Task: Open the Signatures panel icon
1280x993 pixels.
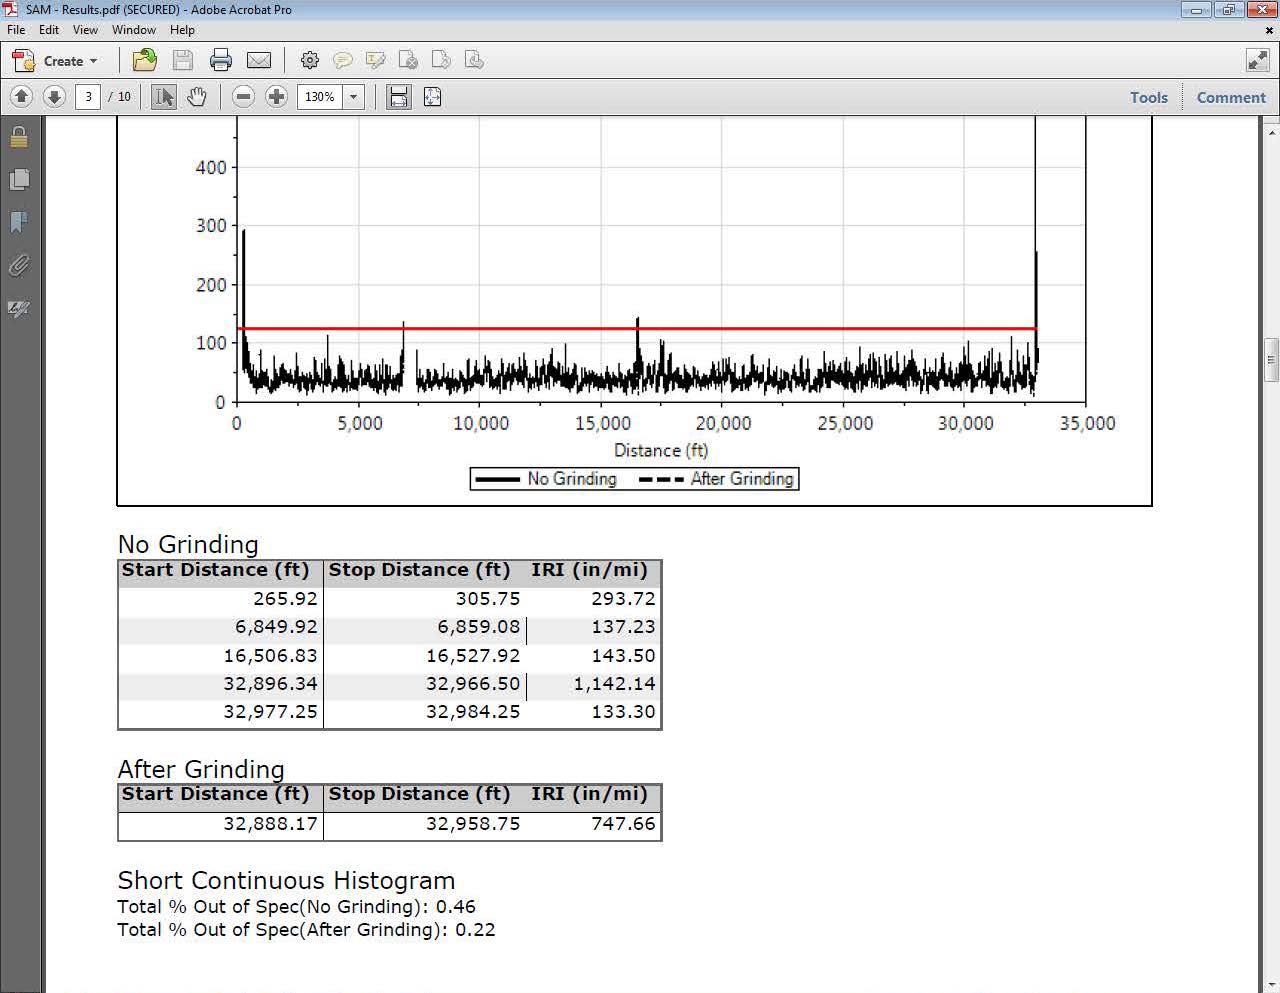Action: point(19,308)
